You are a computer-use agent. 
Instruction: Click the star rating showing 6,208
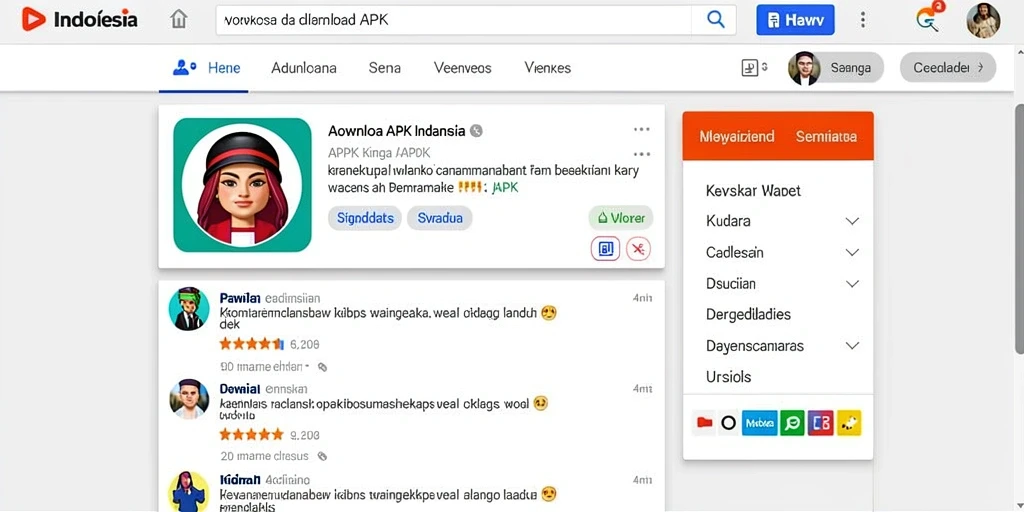pos(251,344)
